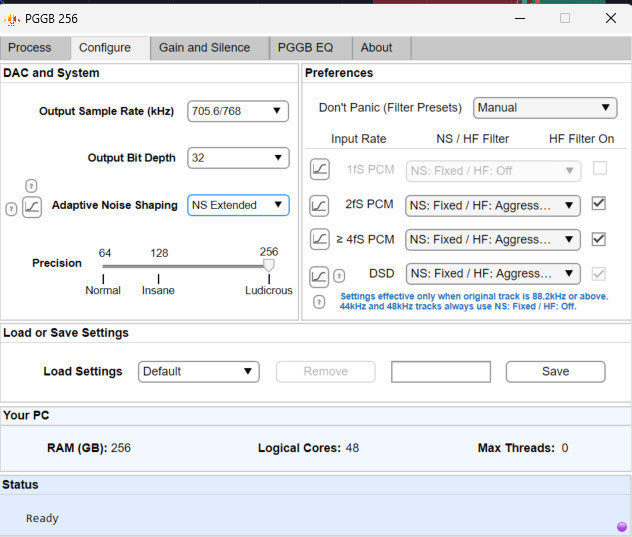Open the filter graph for 2fS PCM
This screenshot has width=632, height=537.
click(319, 205)
